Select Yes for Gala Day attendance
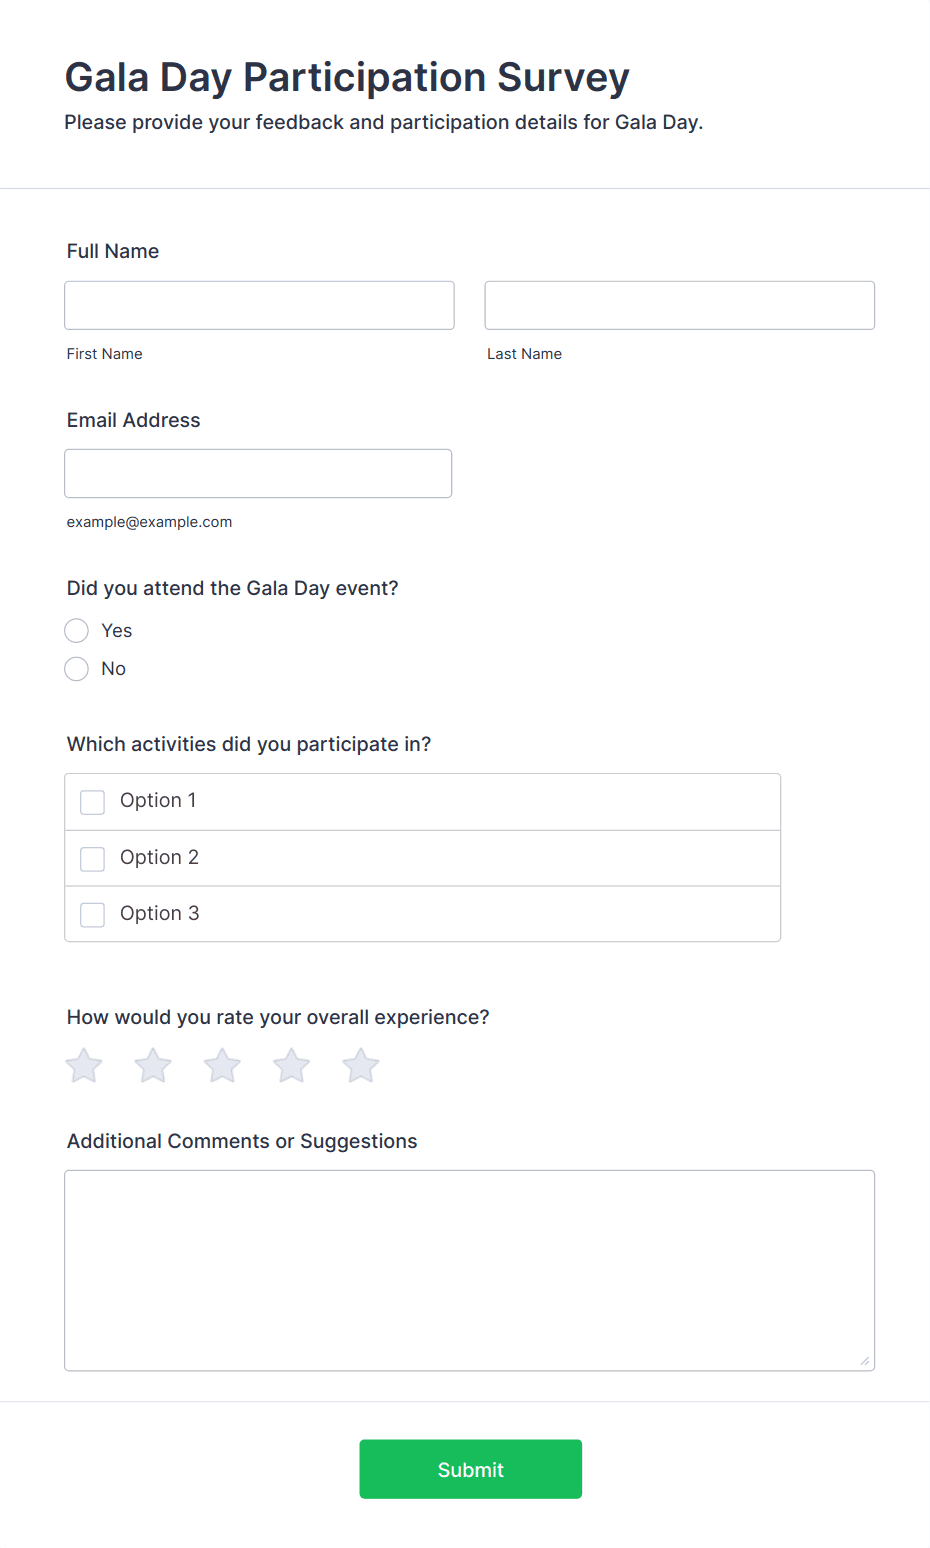Screen dimensions: 930x1548 pos(77,631)
